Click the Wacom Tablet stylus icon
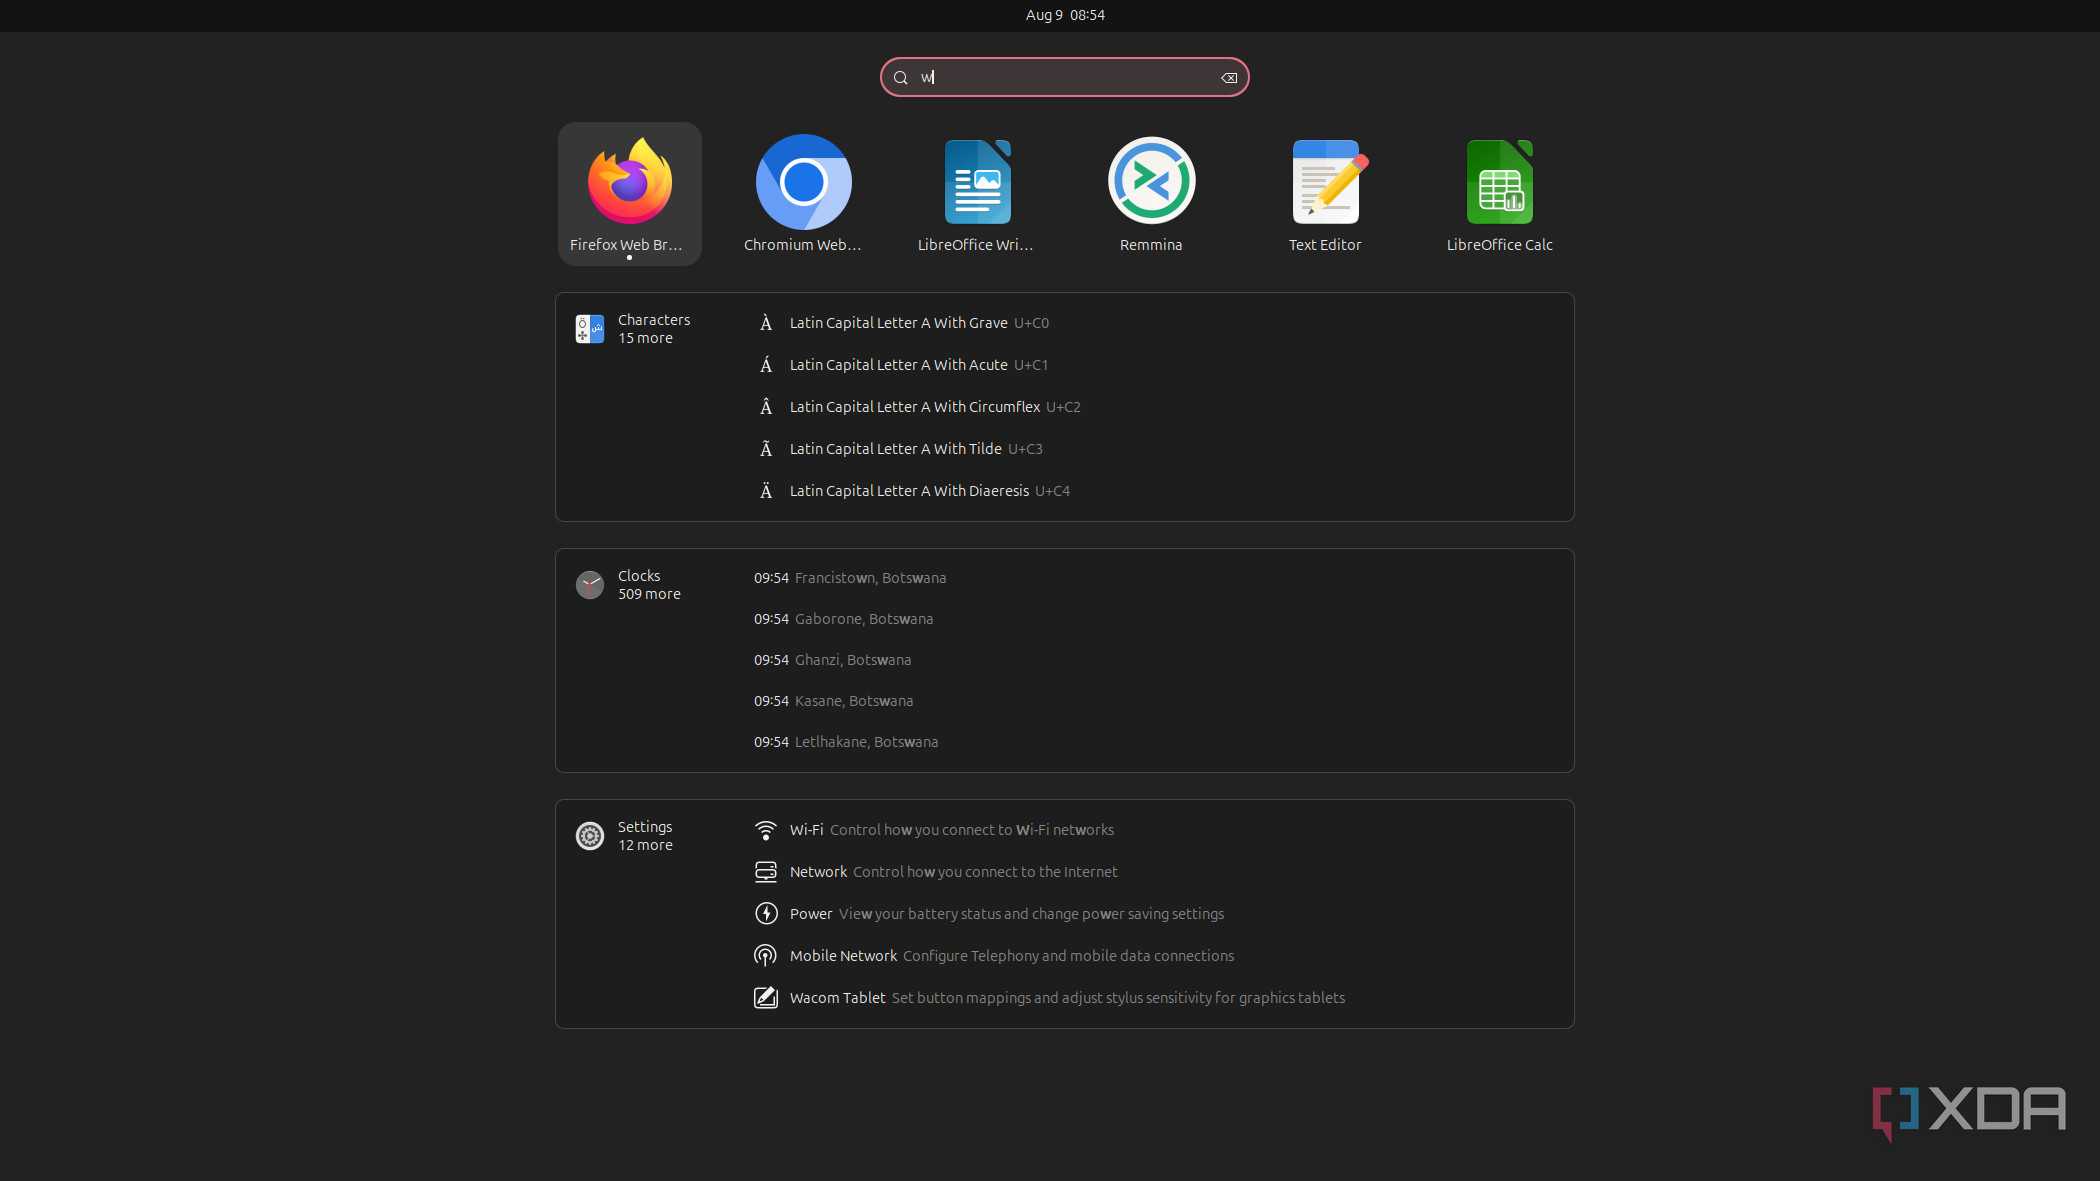2100x1181 pixels. tap(766, 998)
